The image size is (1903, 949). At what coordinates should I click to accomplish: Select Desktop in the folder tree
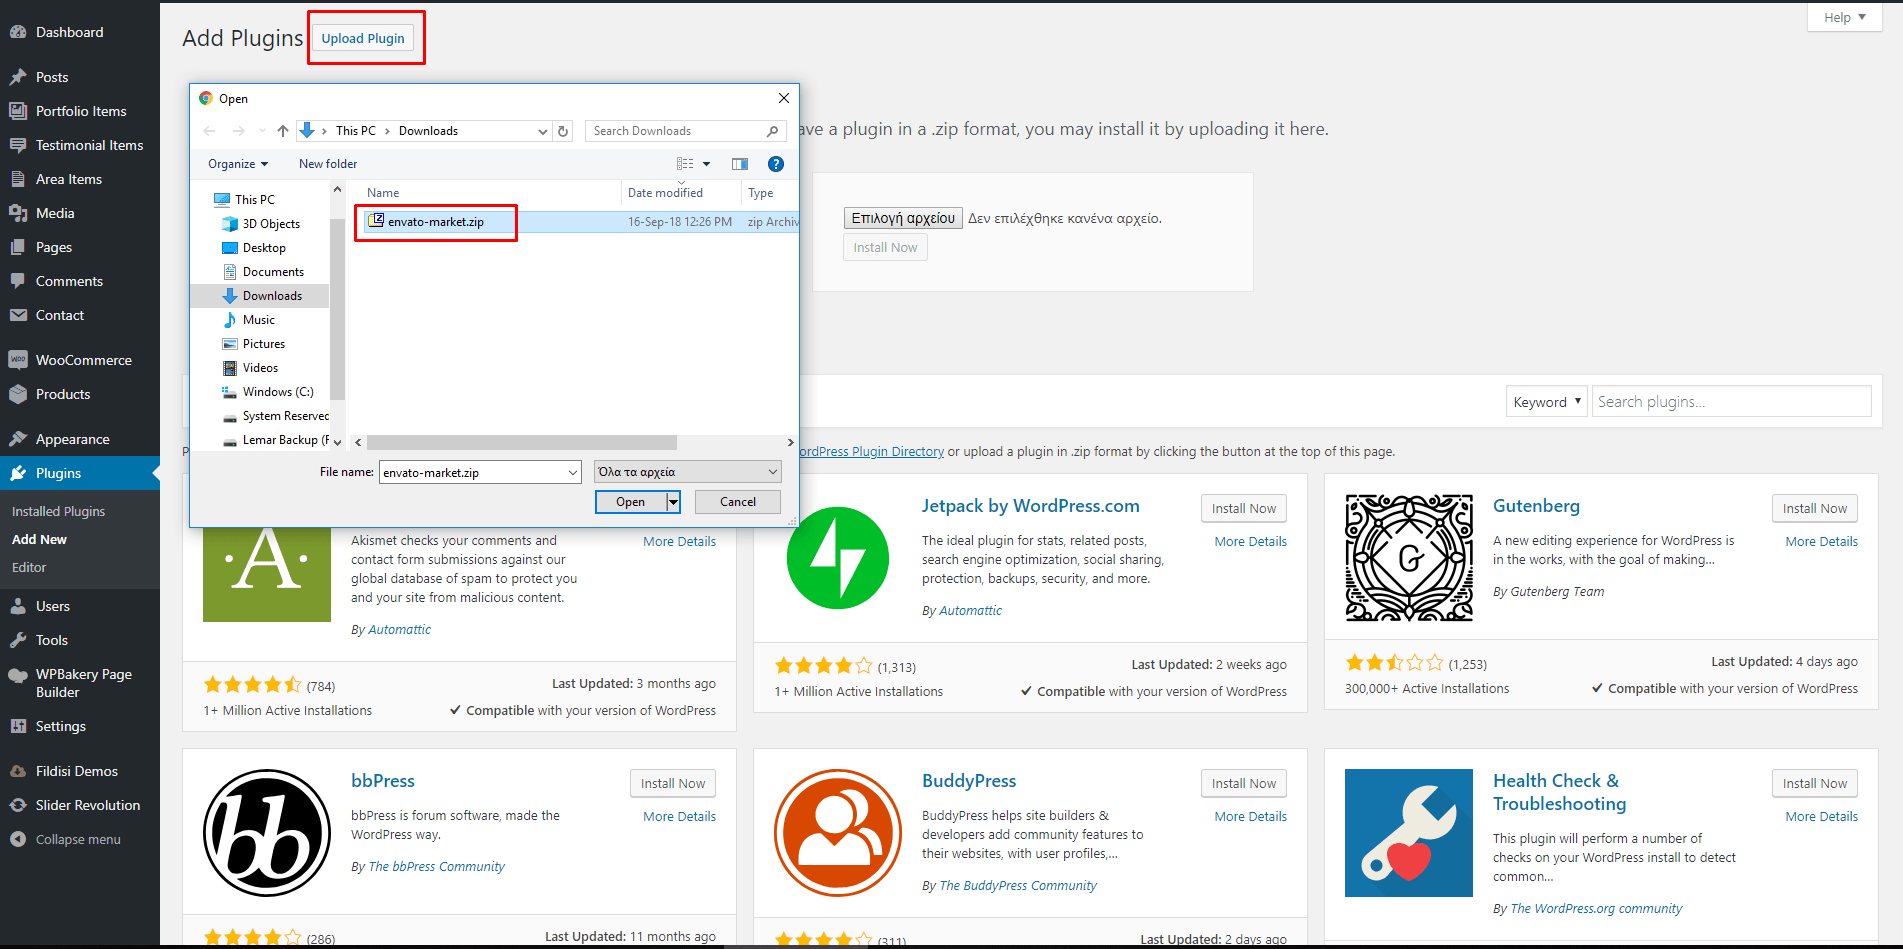tap(264, 248)
